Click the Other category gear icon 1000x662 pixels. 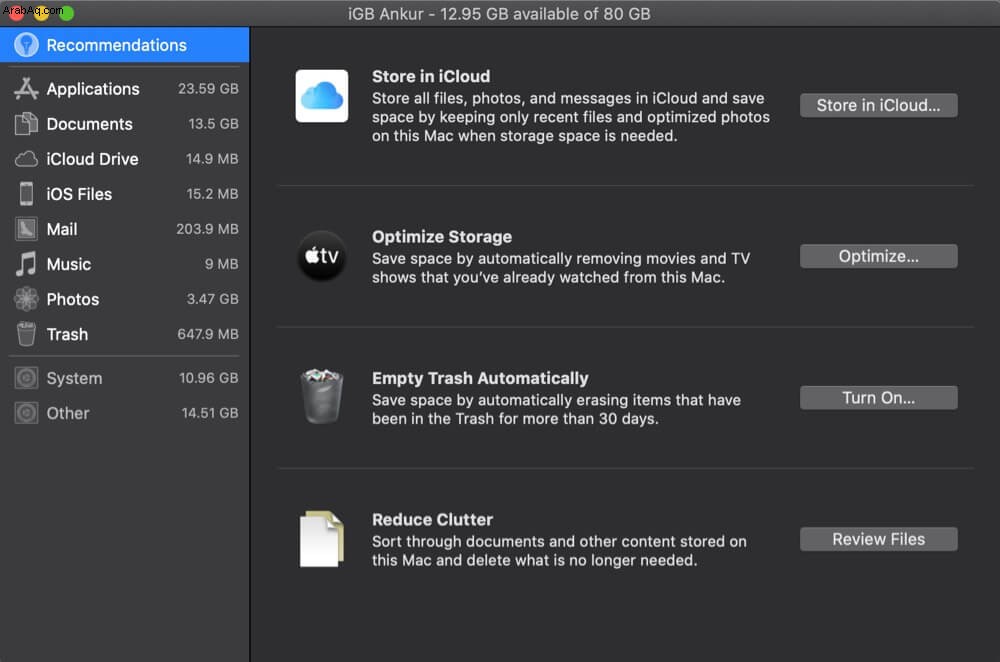26,413
